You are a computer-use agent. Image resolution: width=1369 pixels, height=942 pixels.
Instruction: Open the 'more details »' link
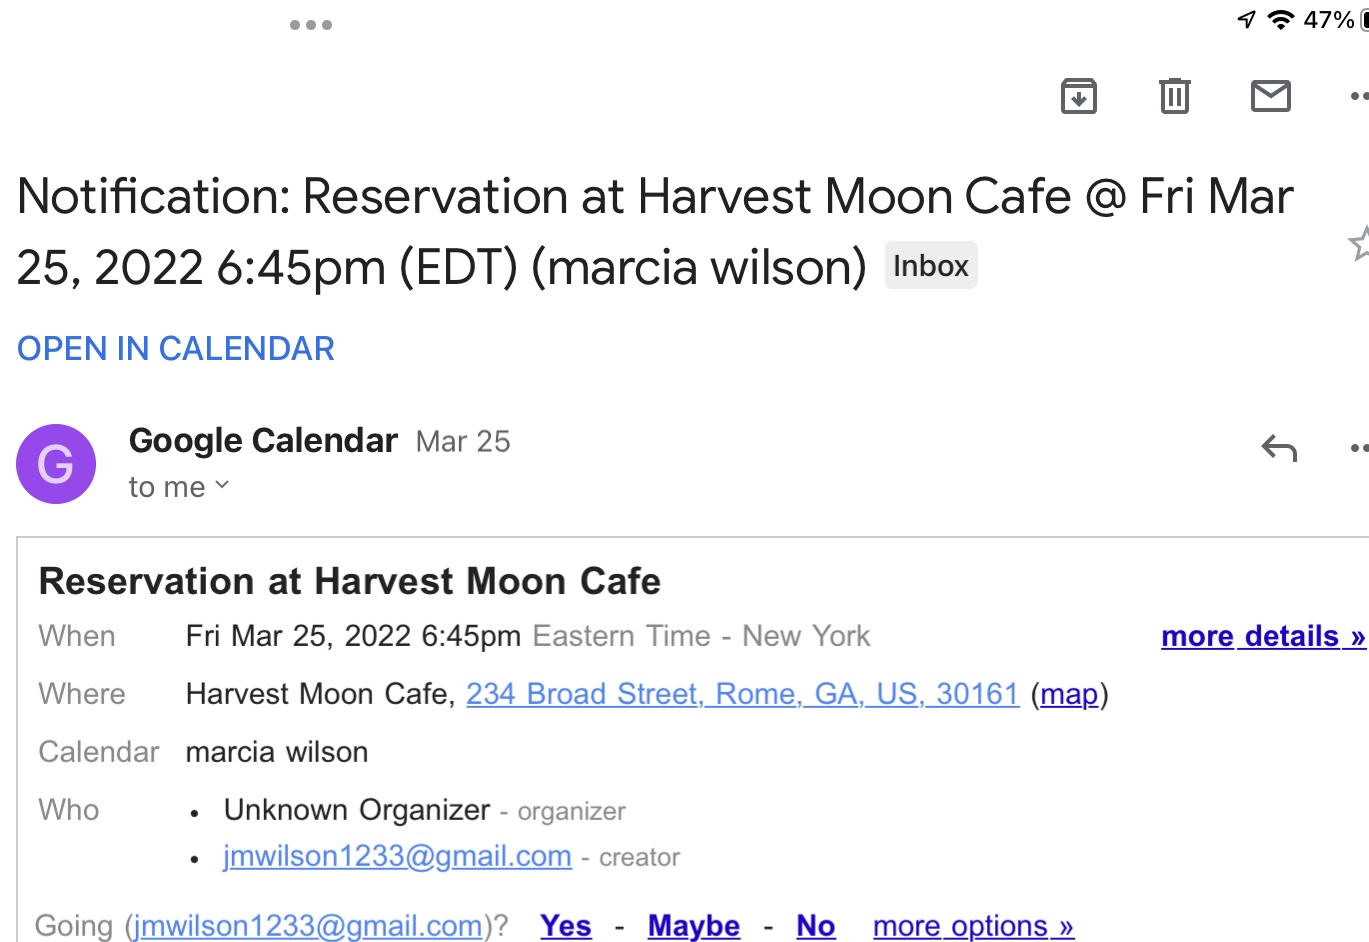(x=1262, y=636)
